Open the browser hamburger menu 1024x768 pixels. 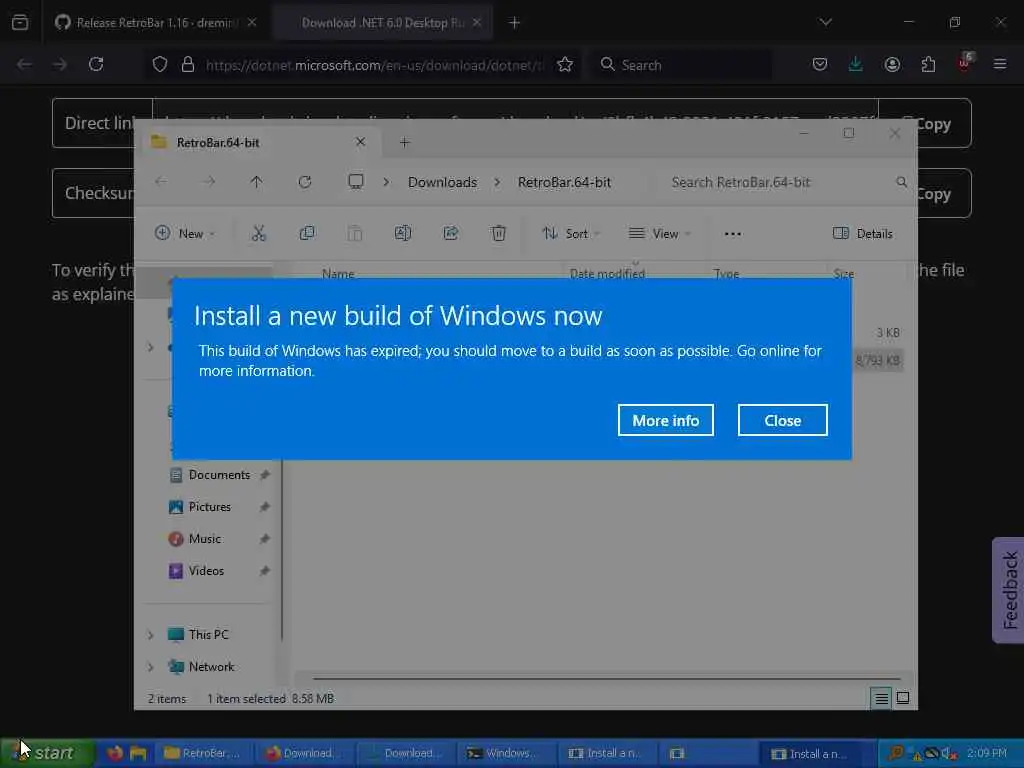point(1000,64)
